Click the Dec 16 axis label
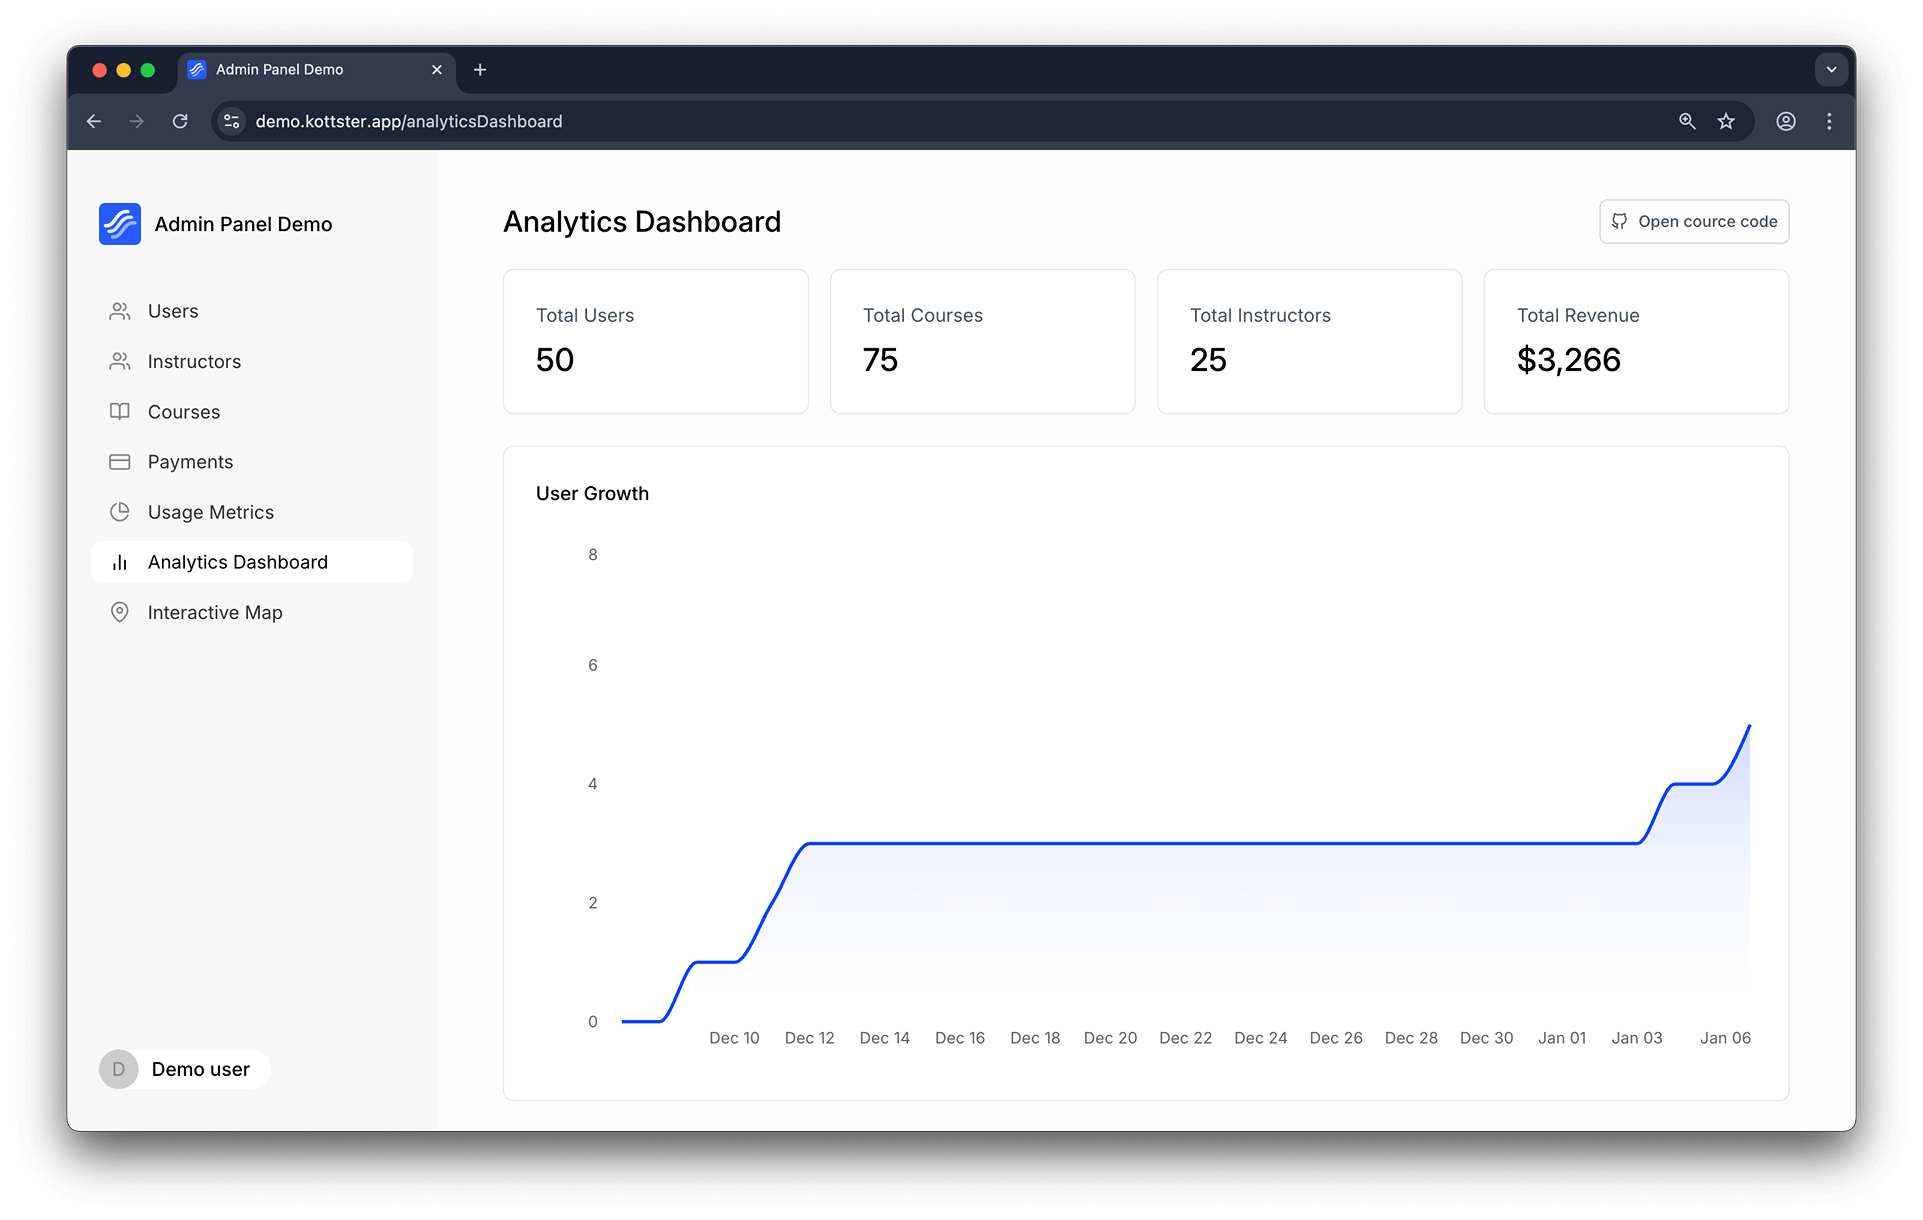This screenshot has width=1923, height=1220. click(960, 1038)
